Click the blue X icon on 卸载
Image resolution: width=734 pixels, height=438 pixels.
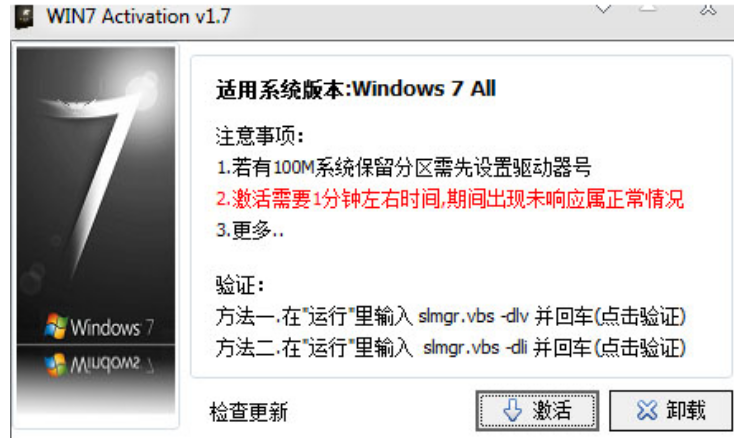(647, 410)
